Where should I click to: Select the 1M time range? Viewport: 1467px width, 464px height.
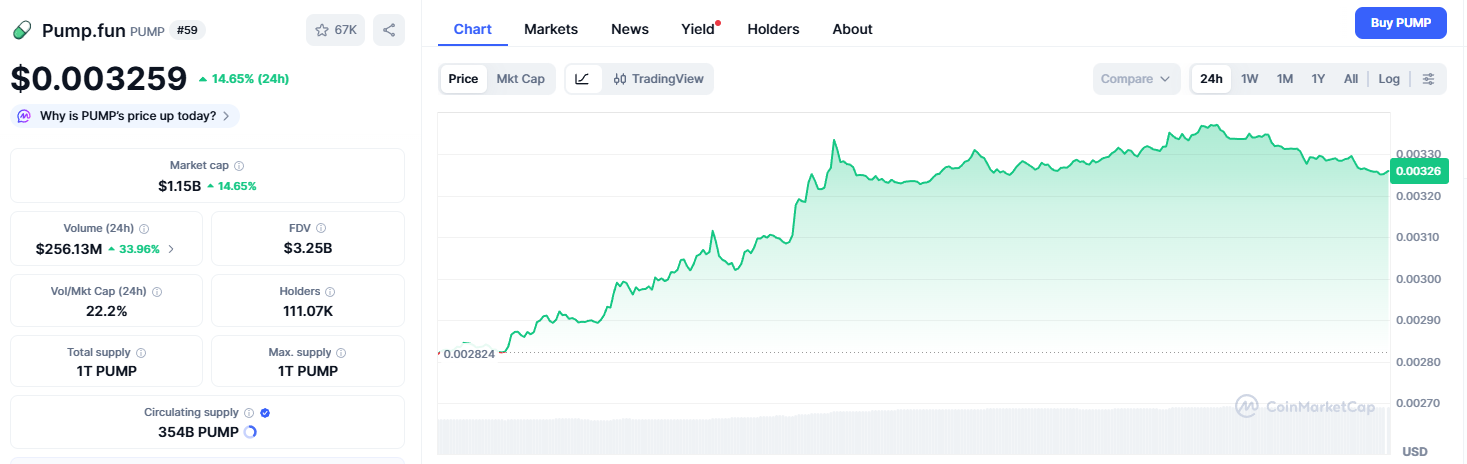(x=1285, y=79)
